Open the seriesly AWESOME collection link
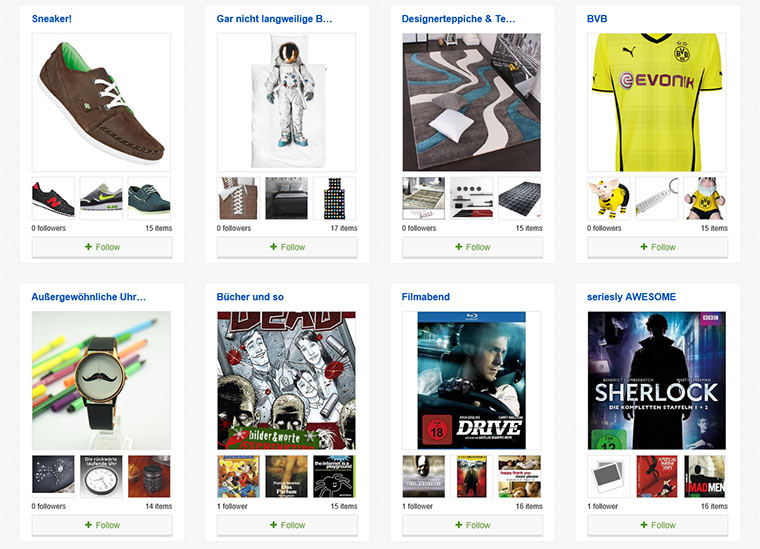Image resolution: width=760 pixels, height=549 pixels. (x=631, y=297)
